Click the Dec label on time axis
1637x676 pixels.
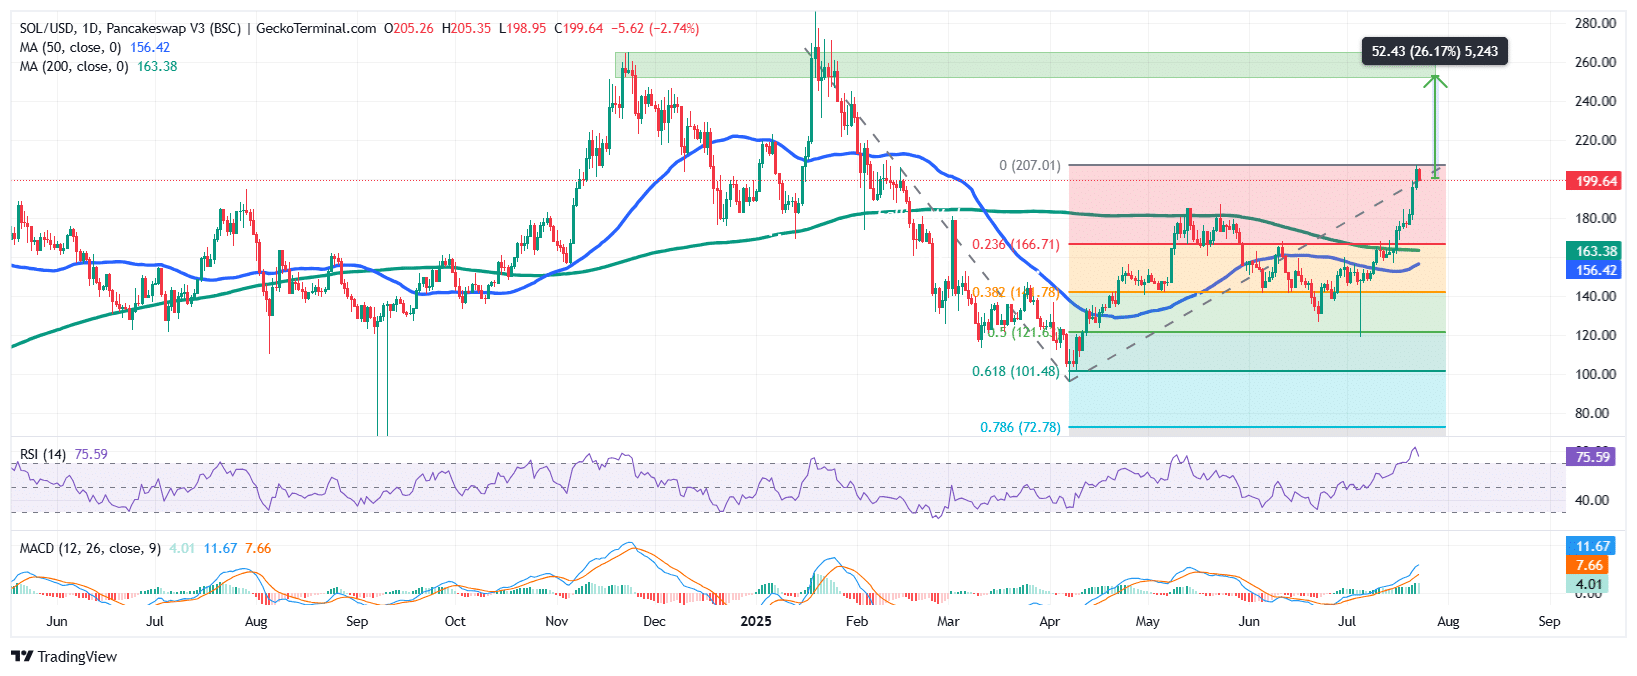654,621
